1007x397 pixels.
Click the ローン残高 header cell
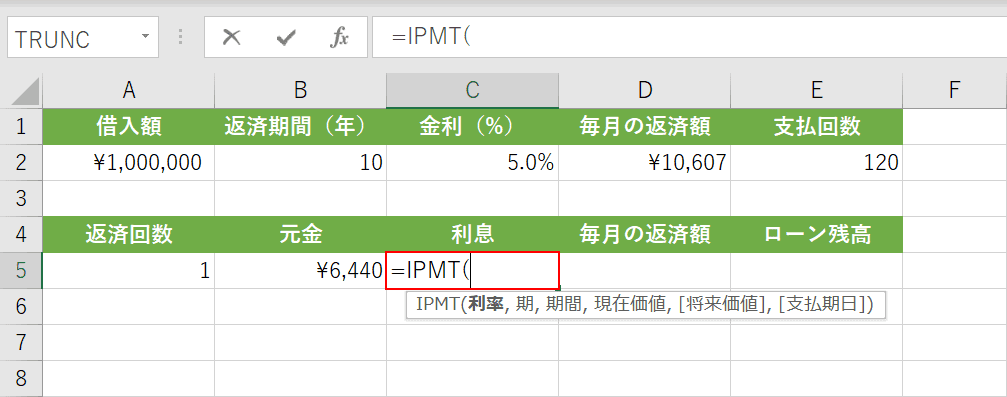coord(816,234)
